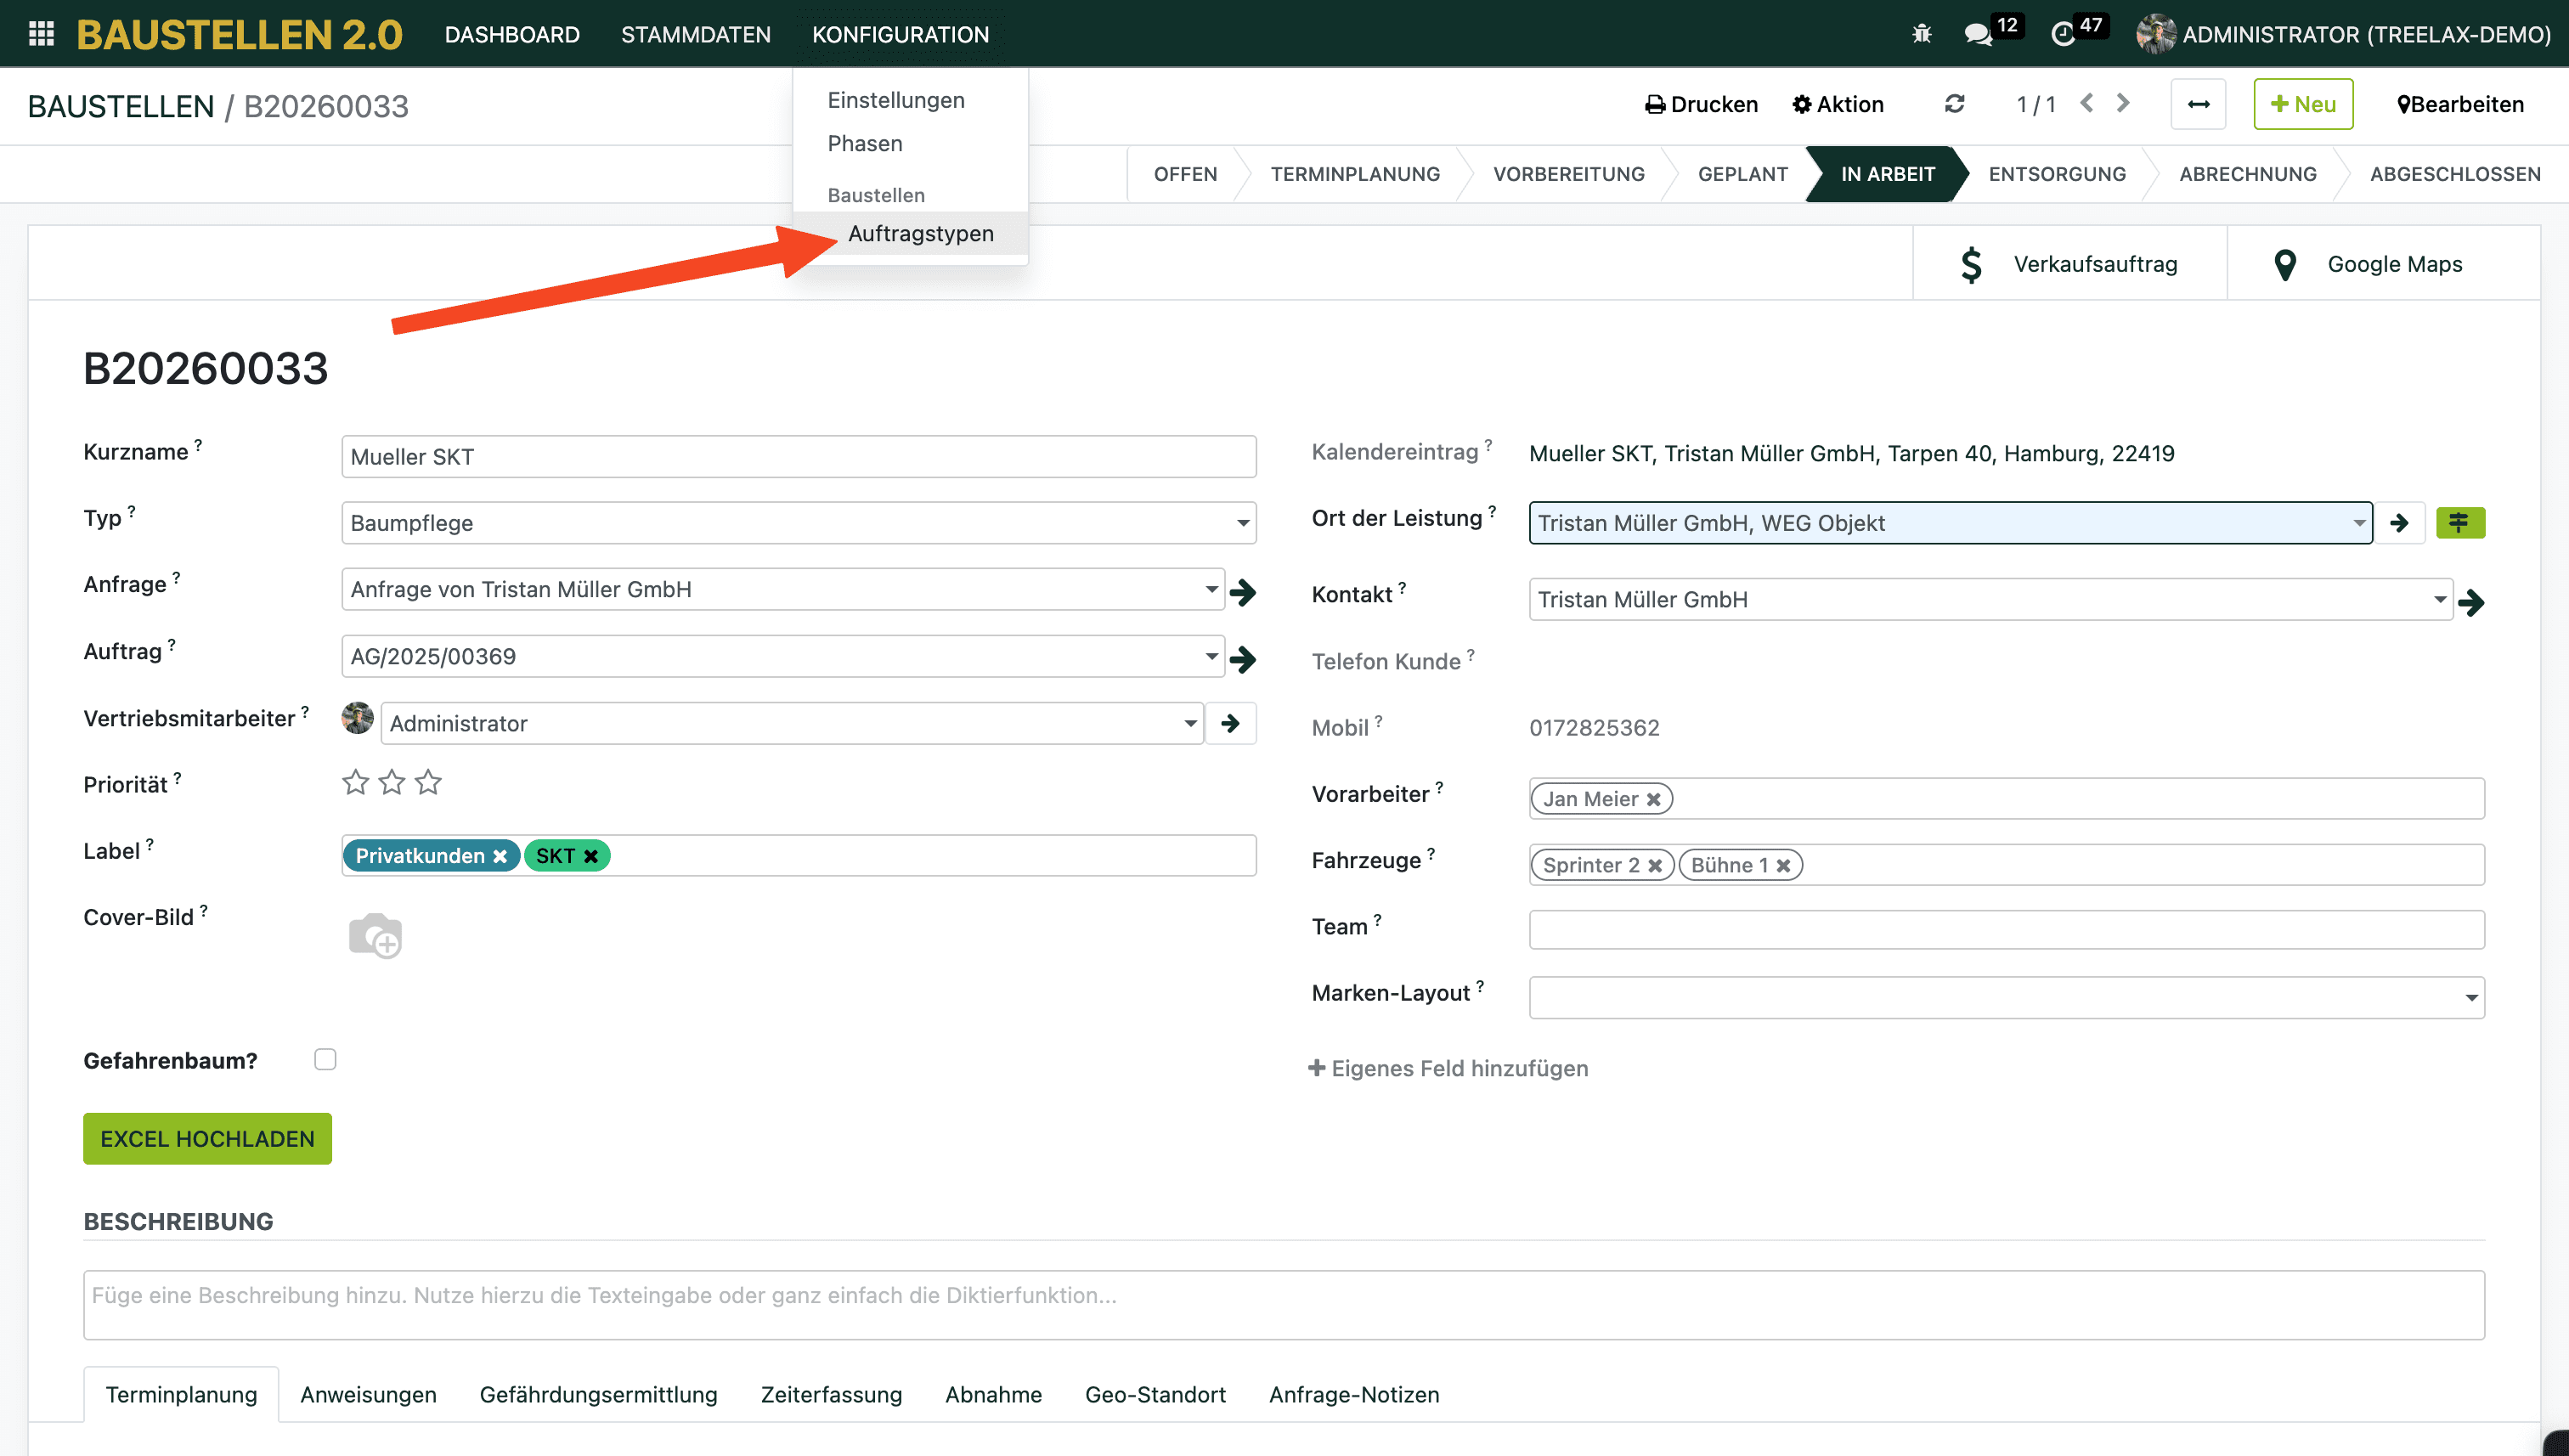Switch to the Zeiterfassung tab
Image resolution: width=2569 pixels, height=1456 pixels.
(x=830, y=1394)
